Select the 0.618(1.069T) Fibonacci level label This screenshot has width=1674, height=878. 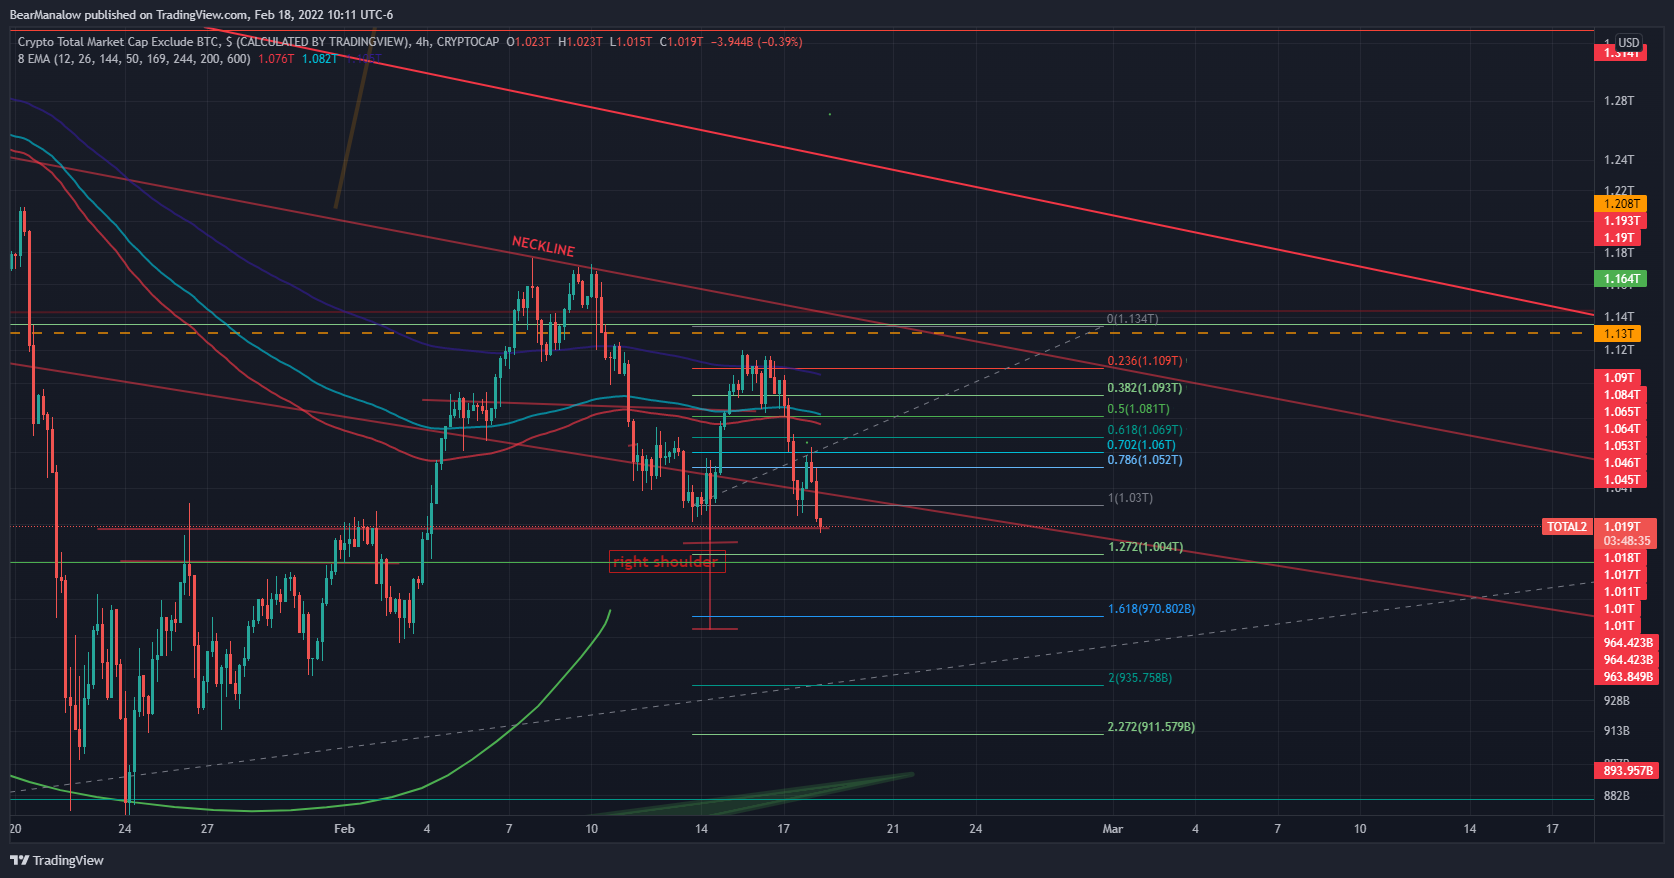click(1144, 430)
